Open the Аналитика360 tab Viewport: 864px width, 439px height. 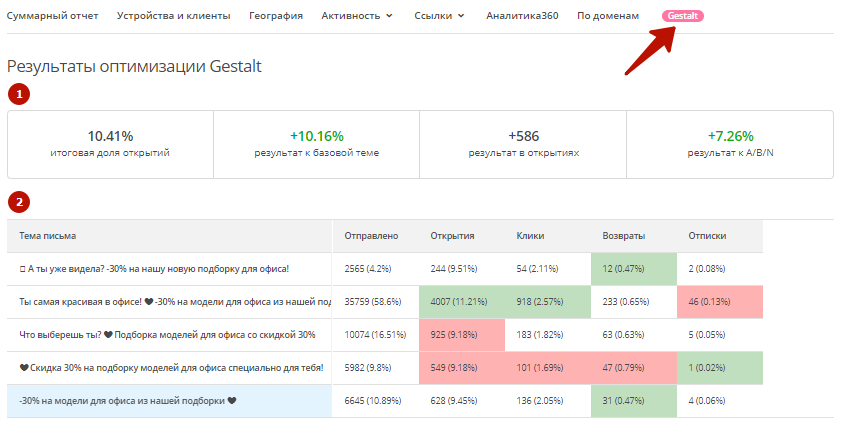pyautogui.click(x=521, y=16)
